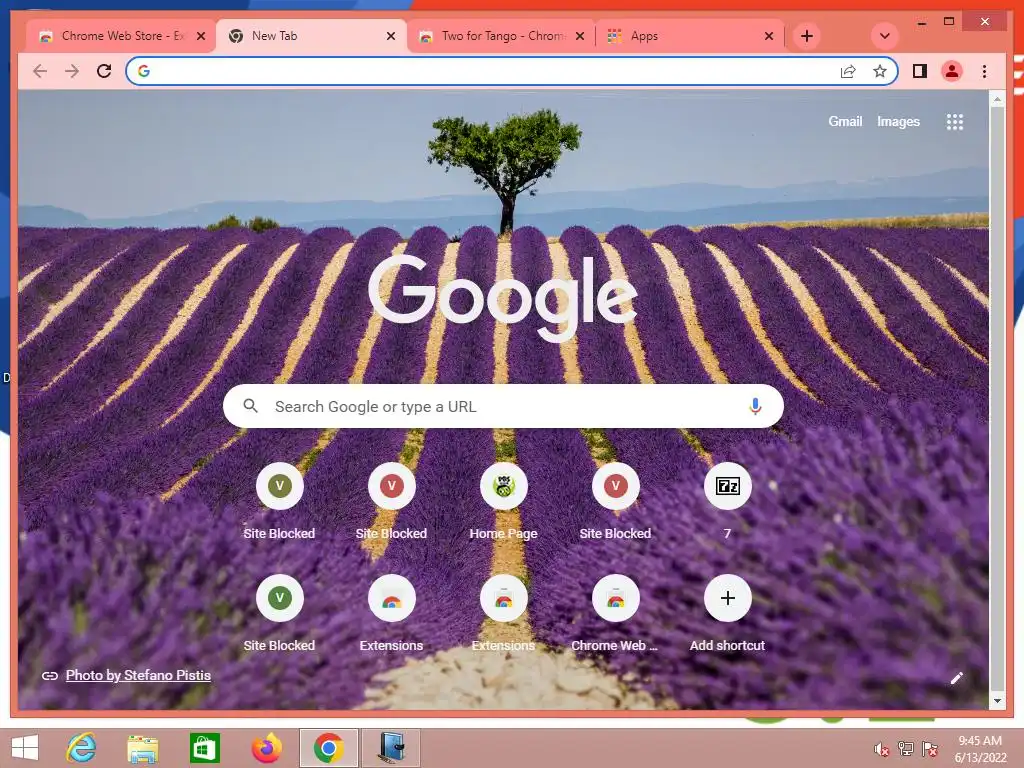Image resolution: width=1024 pixels, height=768 pixels.
Task: Switch to the Two for Tango tab
Action: [502, 36]
